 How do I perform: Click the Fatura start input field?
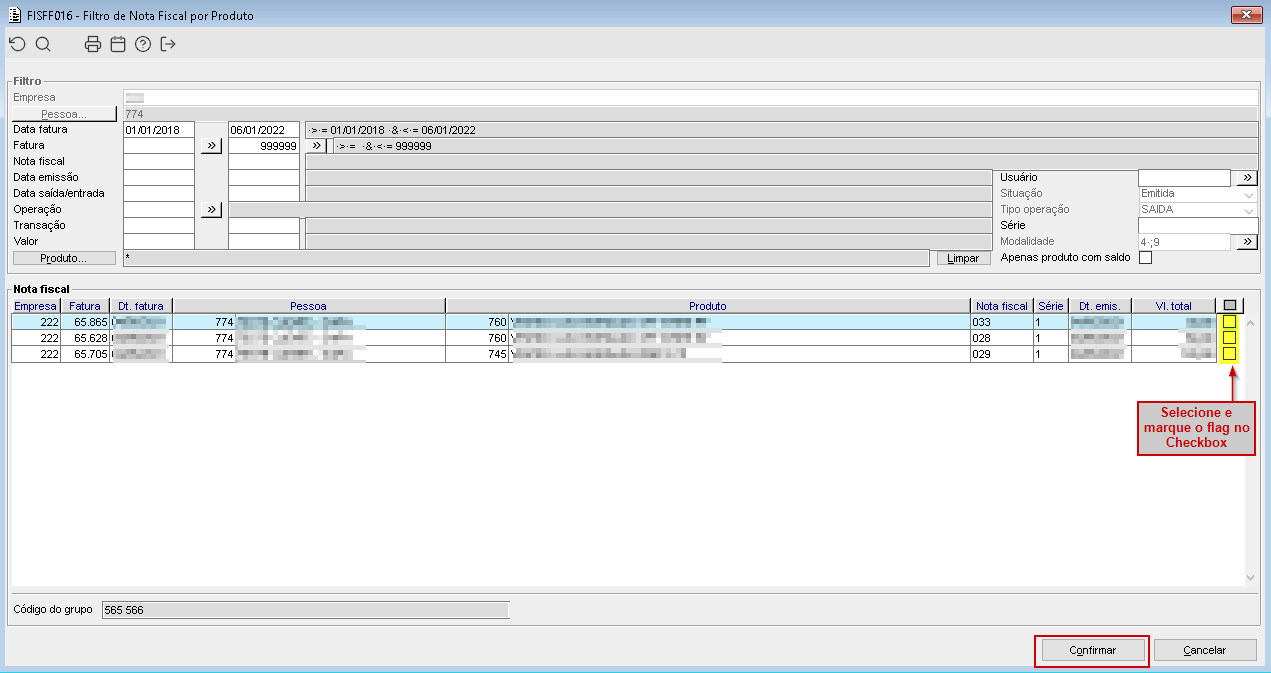pos(159,145)
